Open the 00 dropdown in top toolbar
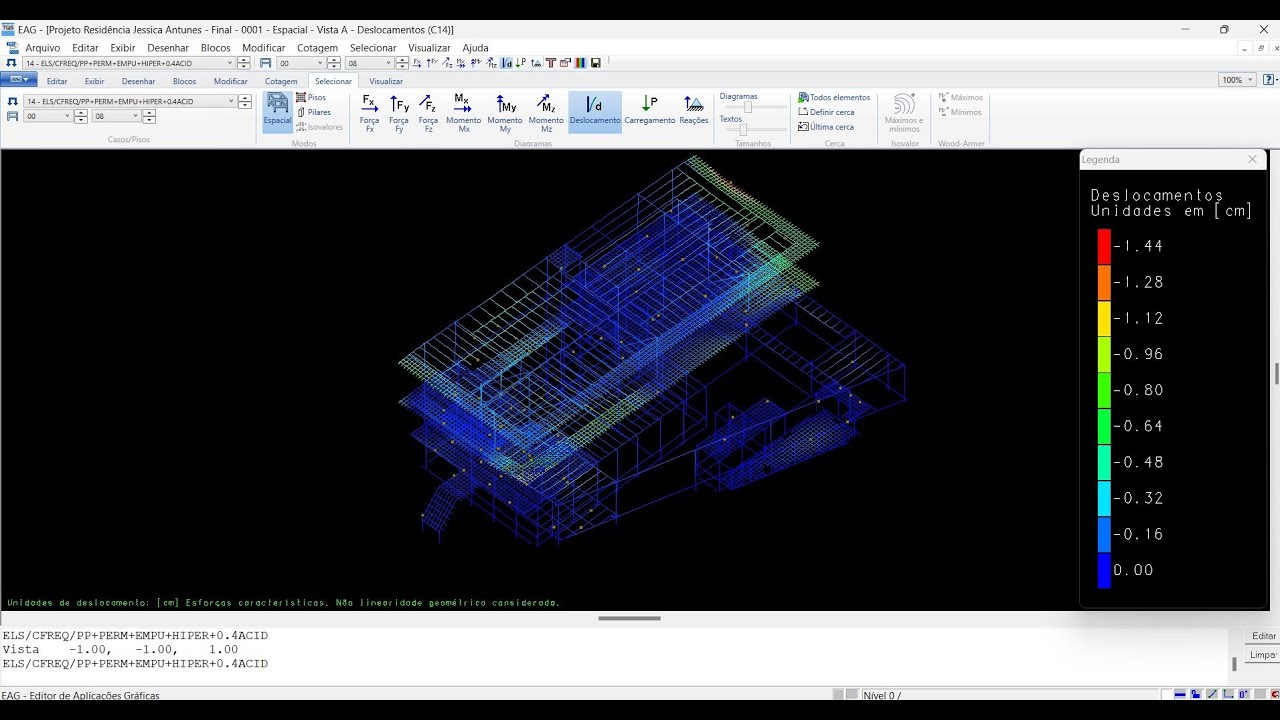Image resolution: width=1280 pixels, height=720 pixels. click(321, 63)
